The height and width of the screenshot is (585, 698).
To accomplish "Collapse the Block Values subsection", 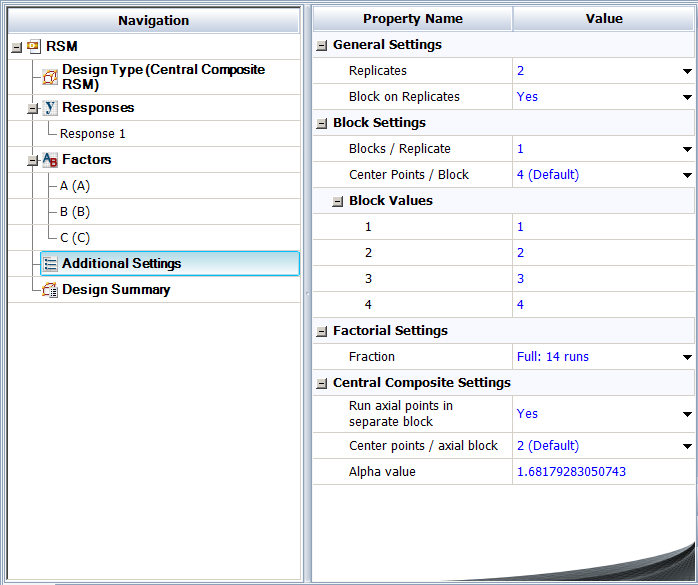I will click(x=337, y=202).
